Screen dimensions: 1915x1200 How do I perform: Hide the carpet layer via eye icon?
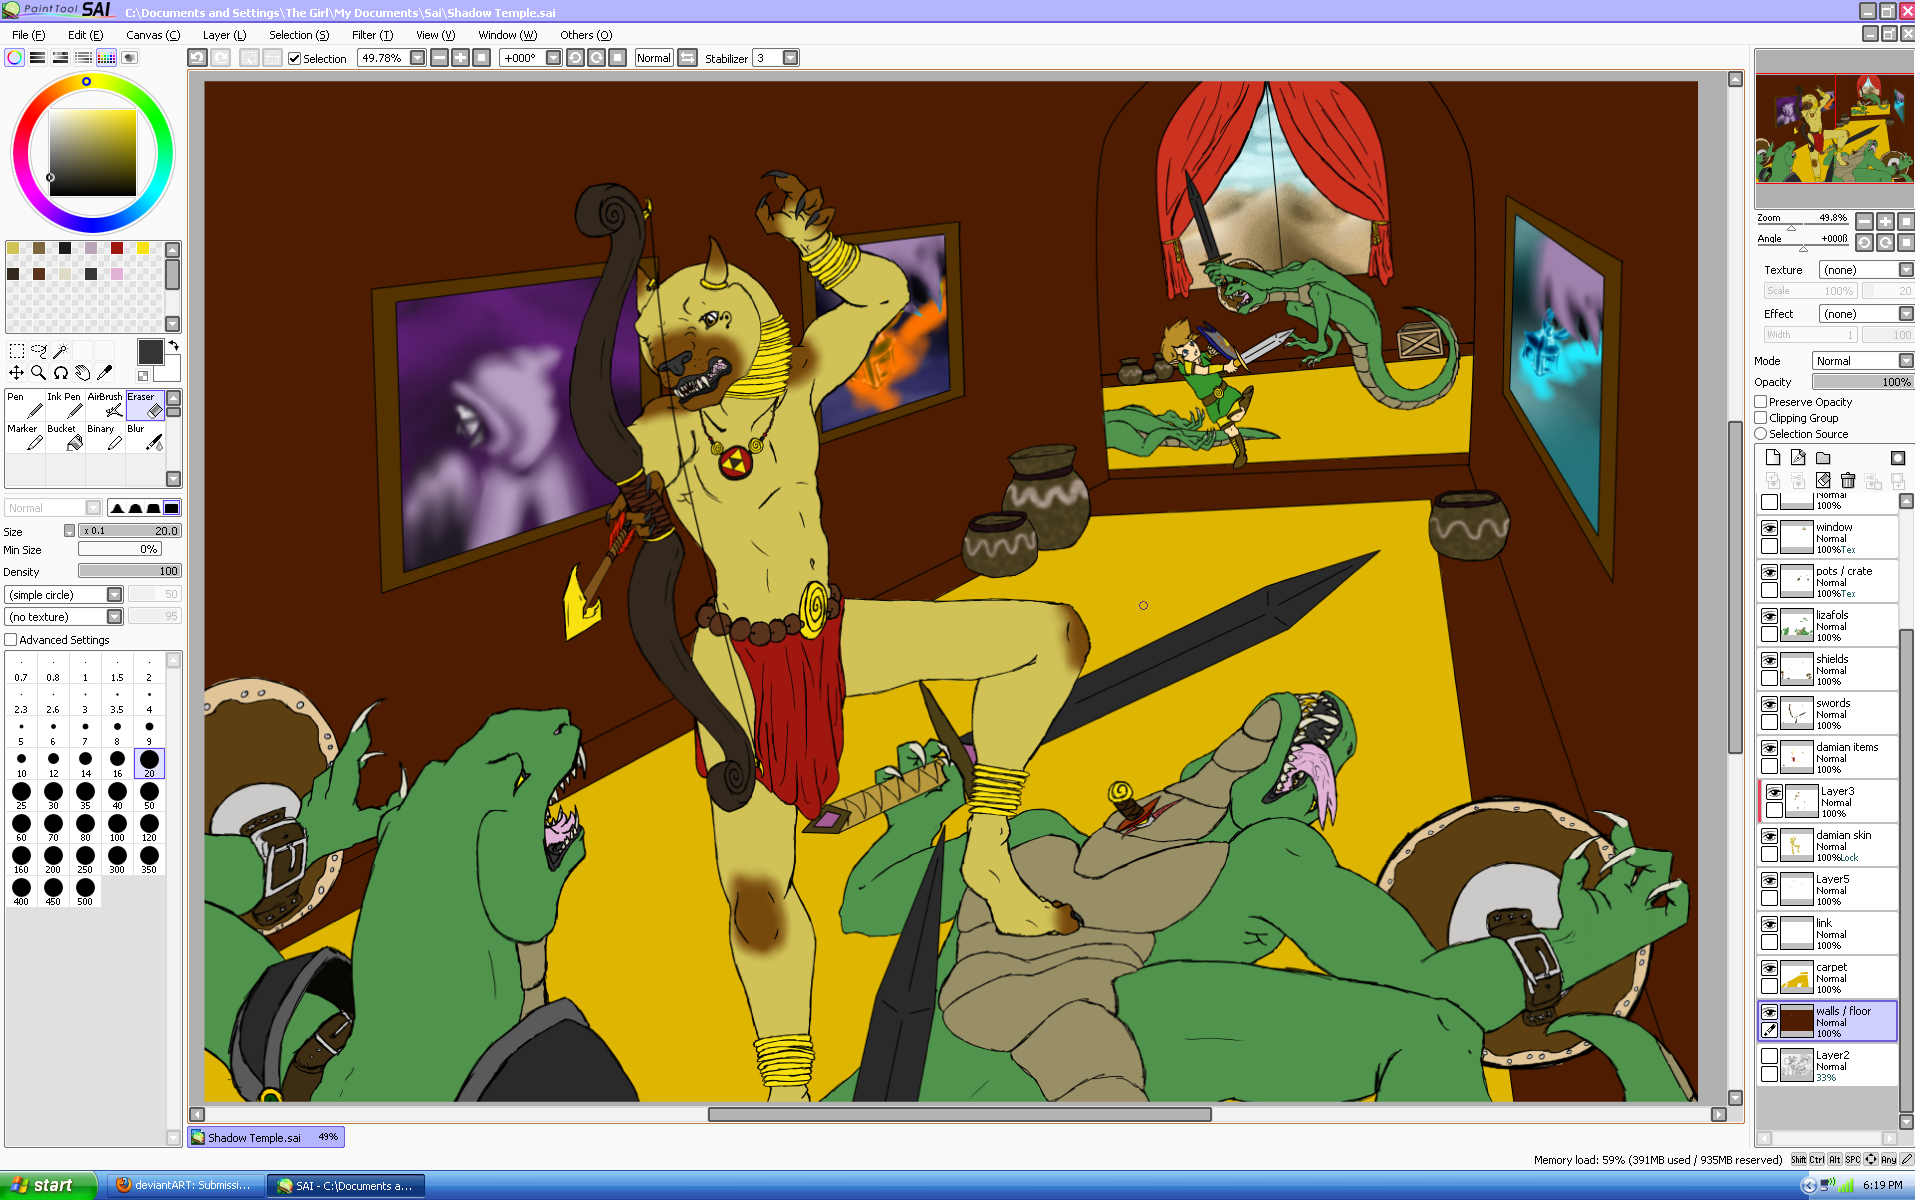point(1770,968)
